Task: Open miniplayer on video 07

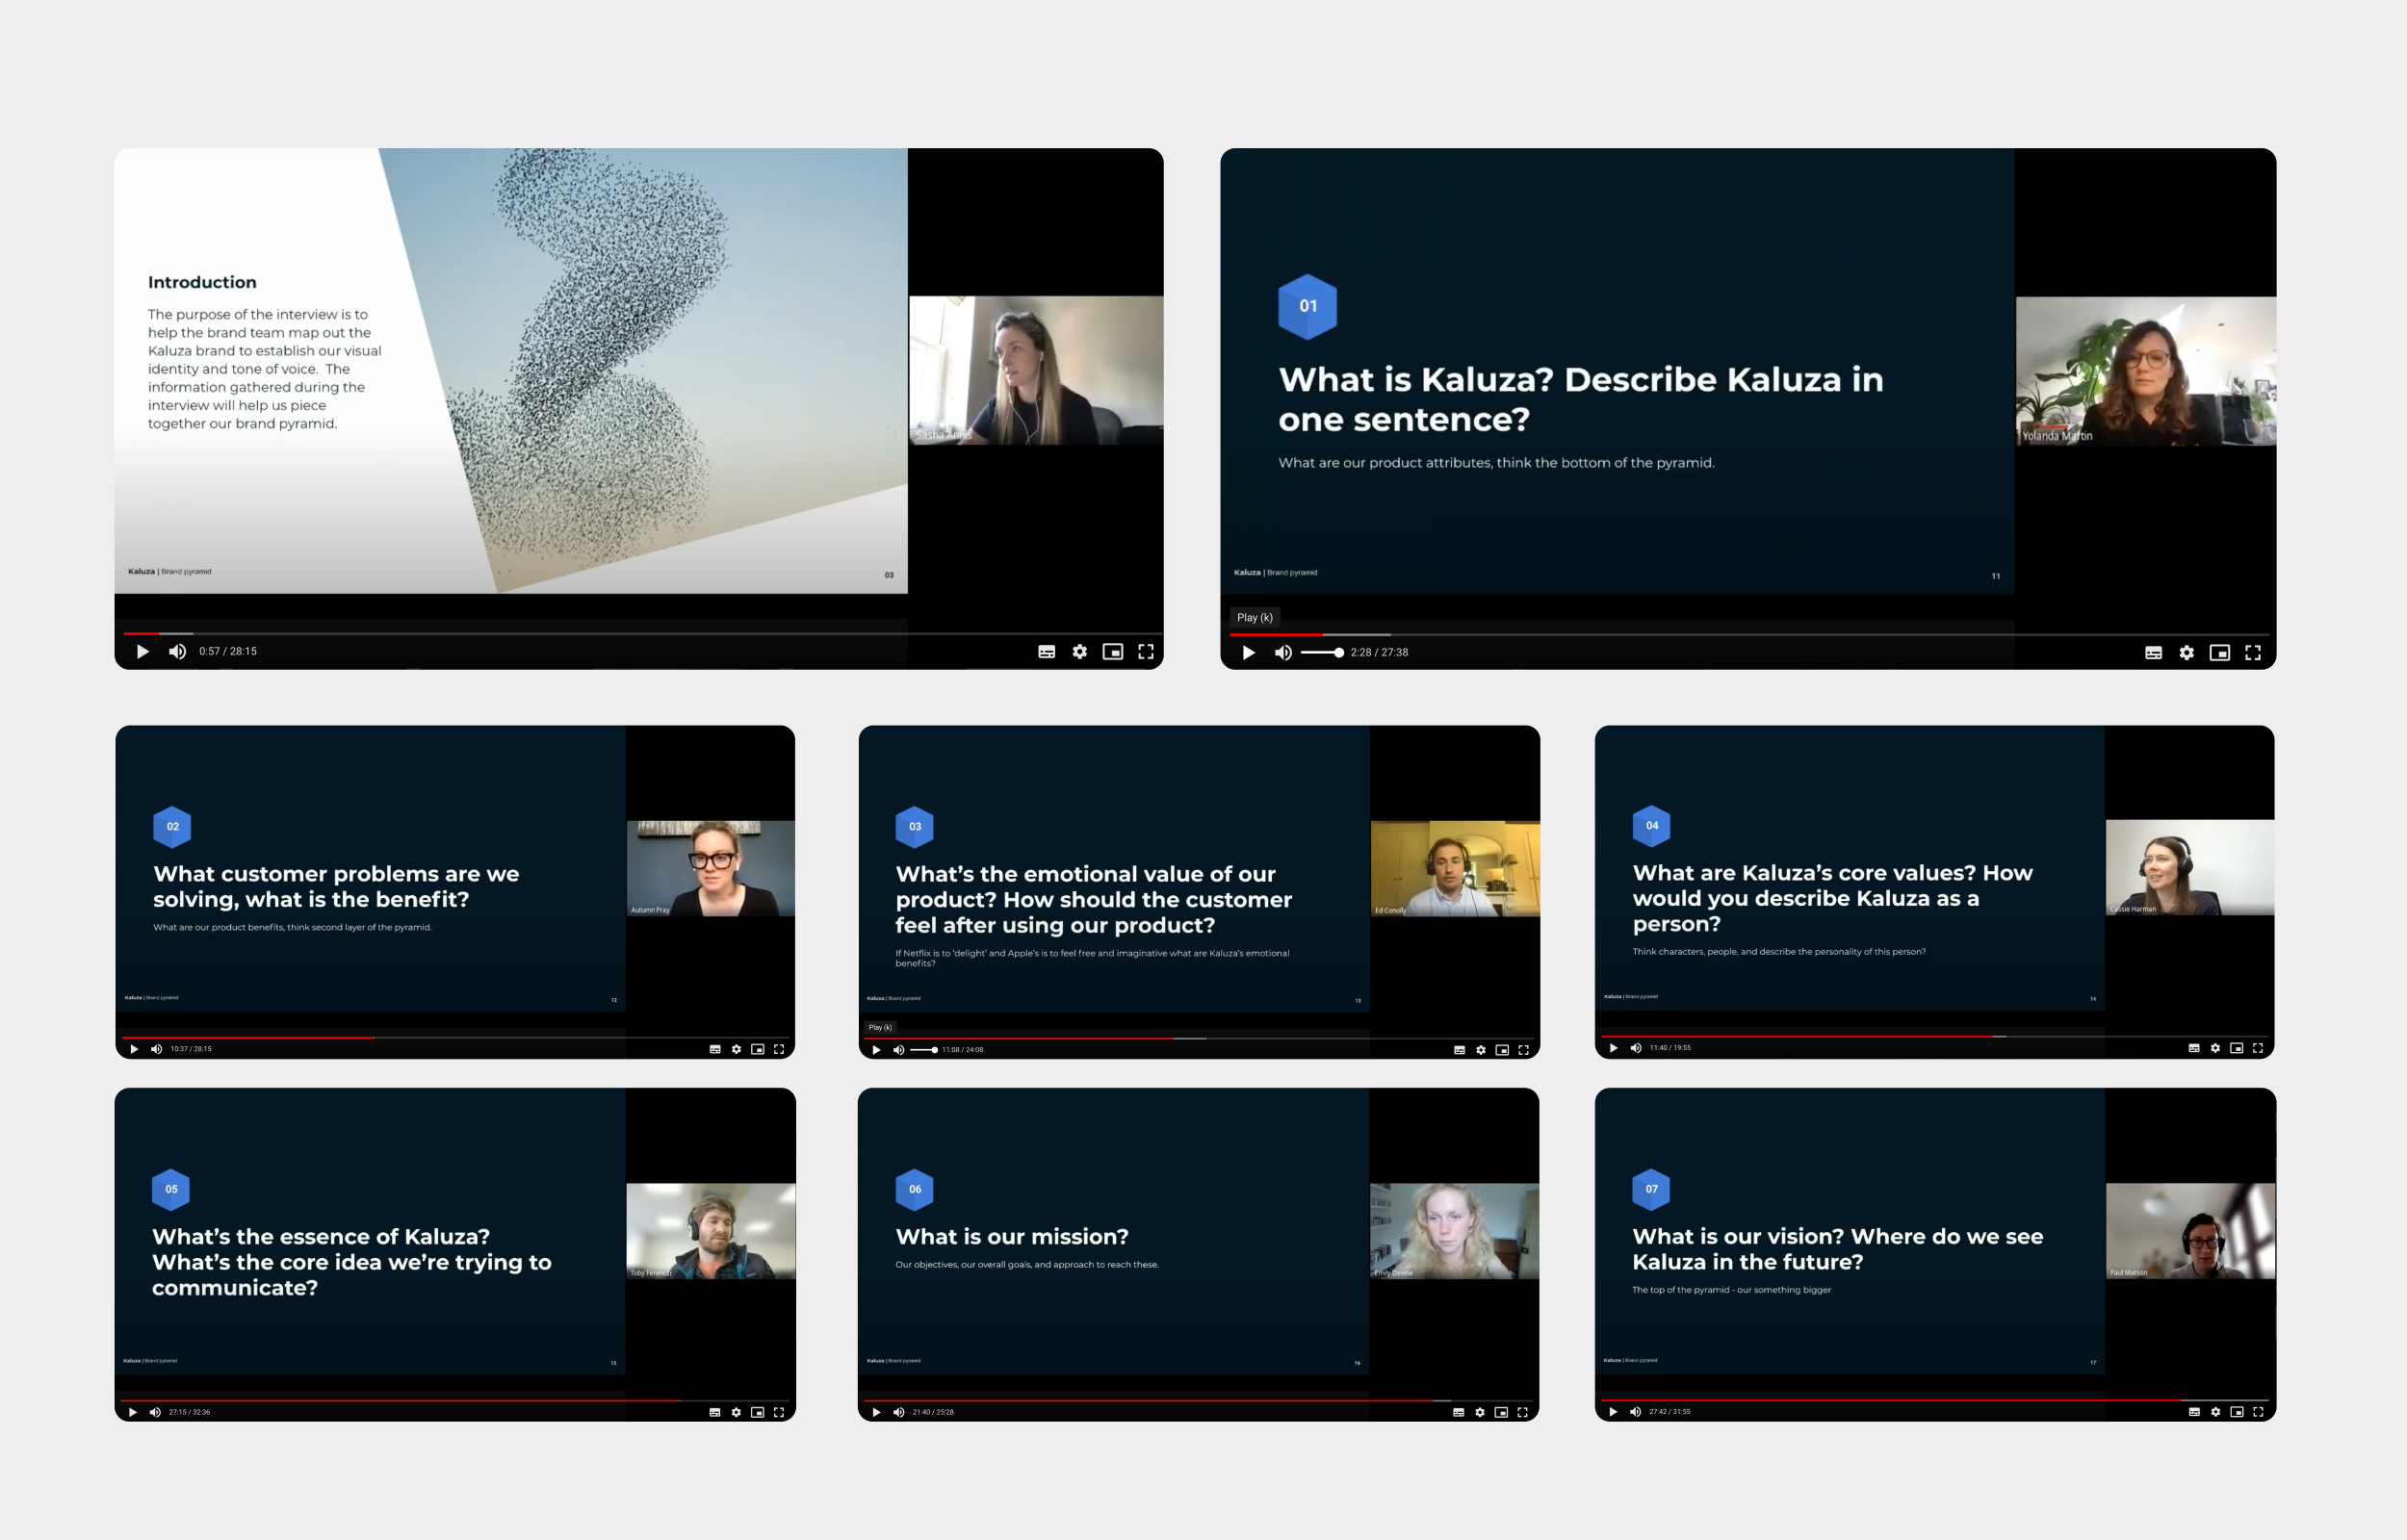Action: pyautogui.click(x=2236, y=1411)
